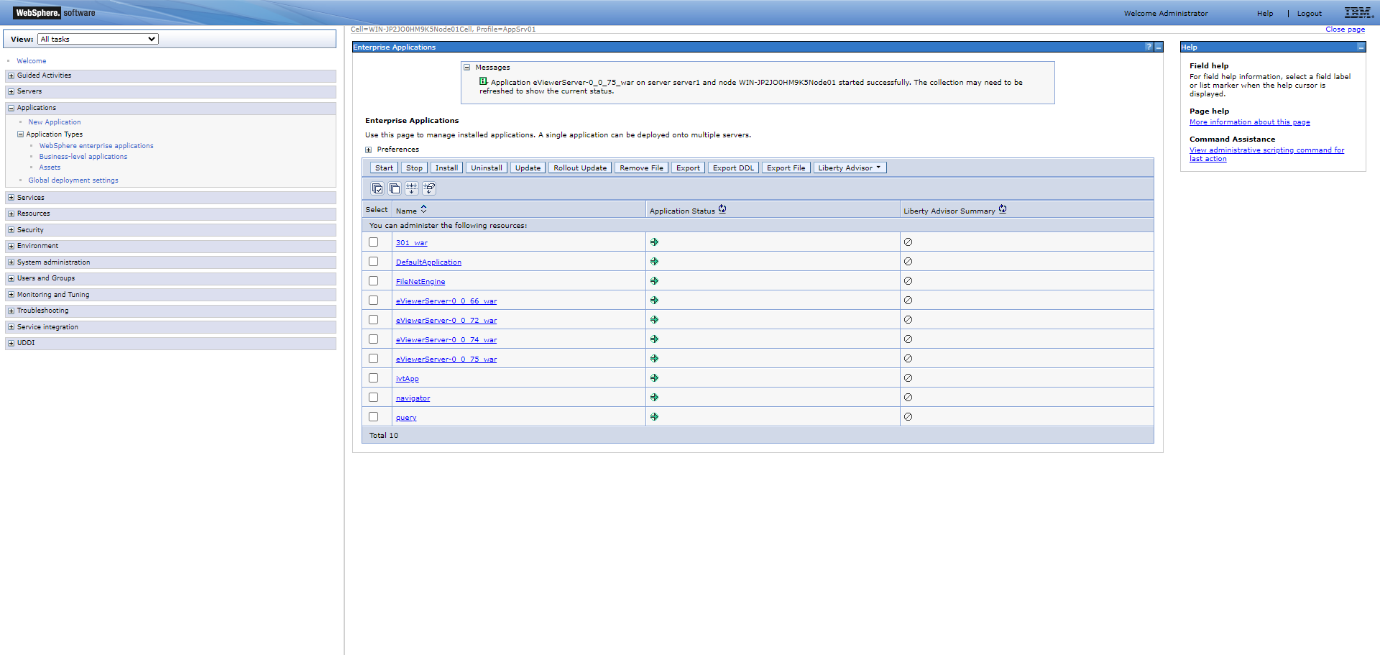Select the eViewerServer-0_0_75_war checkbox
The height and width of the screenshot is (655, 1380).
(374, 358)
